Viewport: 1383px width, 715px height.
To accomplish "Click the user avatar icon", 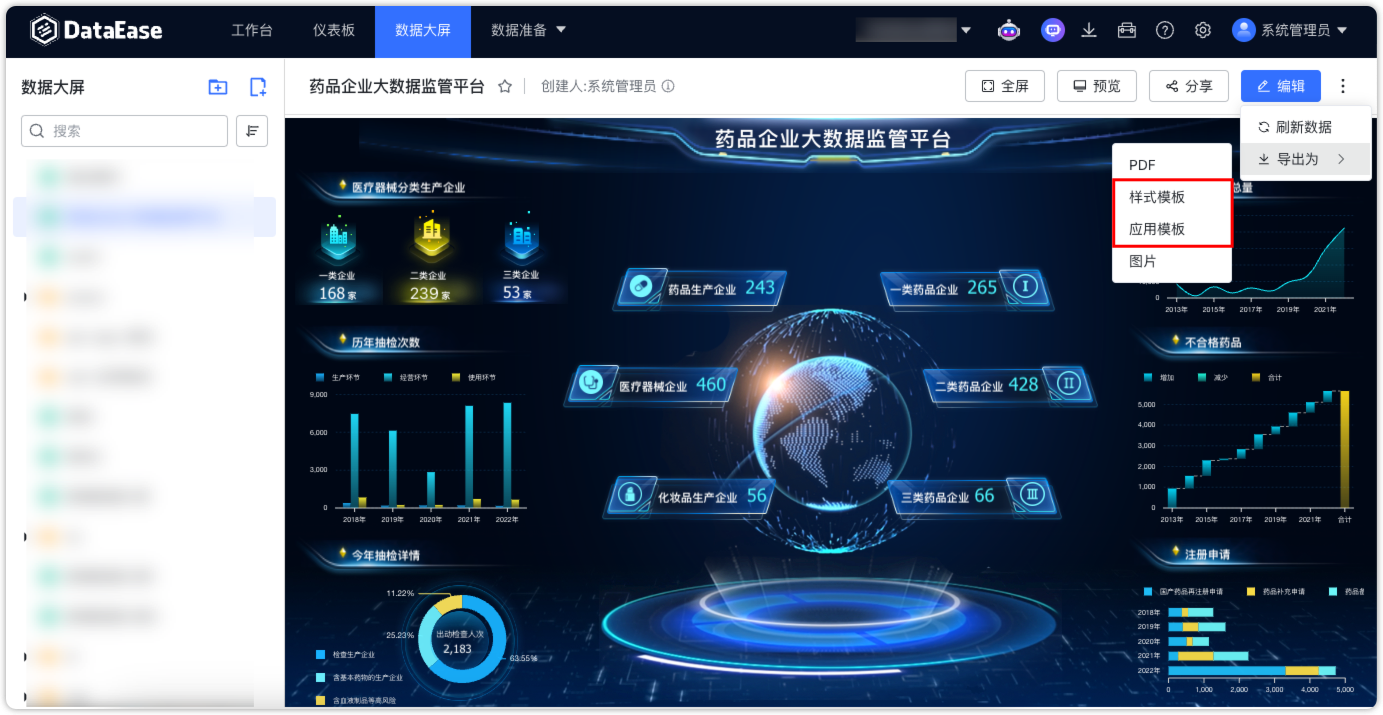I will [1244, 30].
